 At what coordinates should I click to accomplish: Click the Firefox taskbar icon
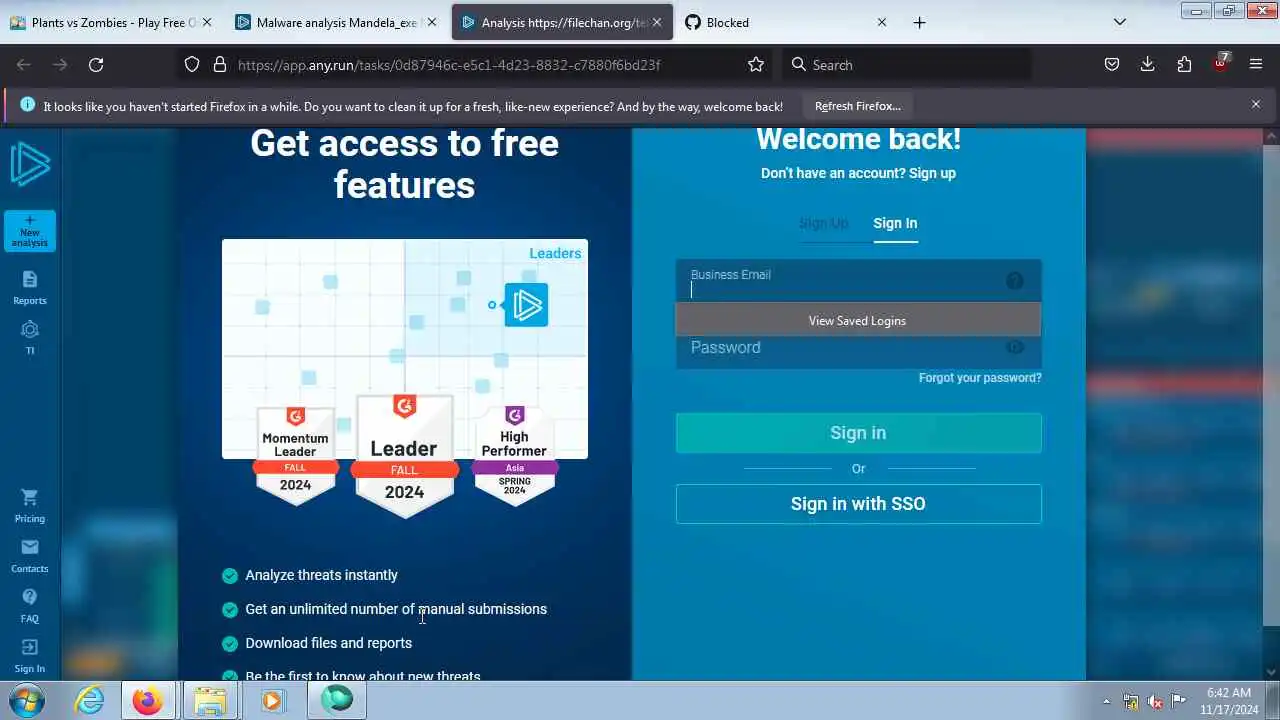pos(148,700)
